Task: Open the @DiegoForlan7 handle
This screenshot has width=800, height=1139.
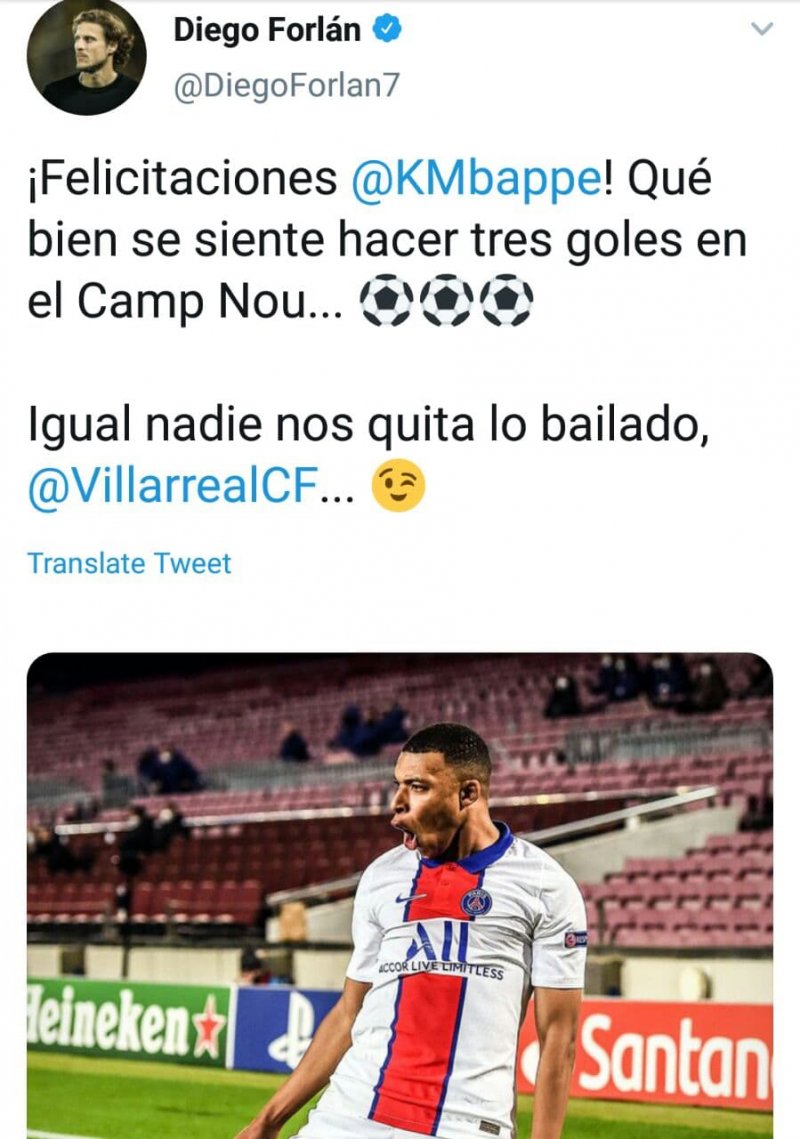Action: pos(286,85)
